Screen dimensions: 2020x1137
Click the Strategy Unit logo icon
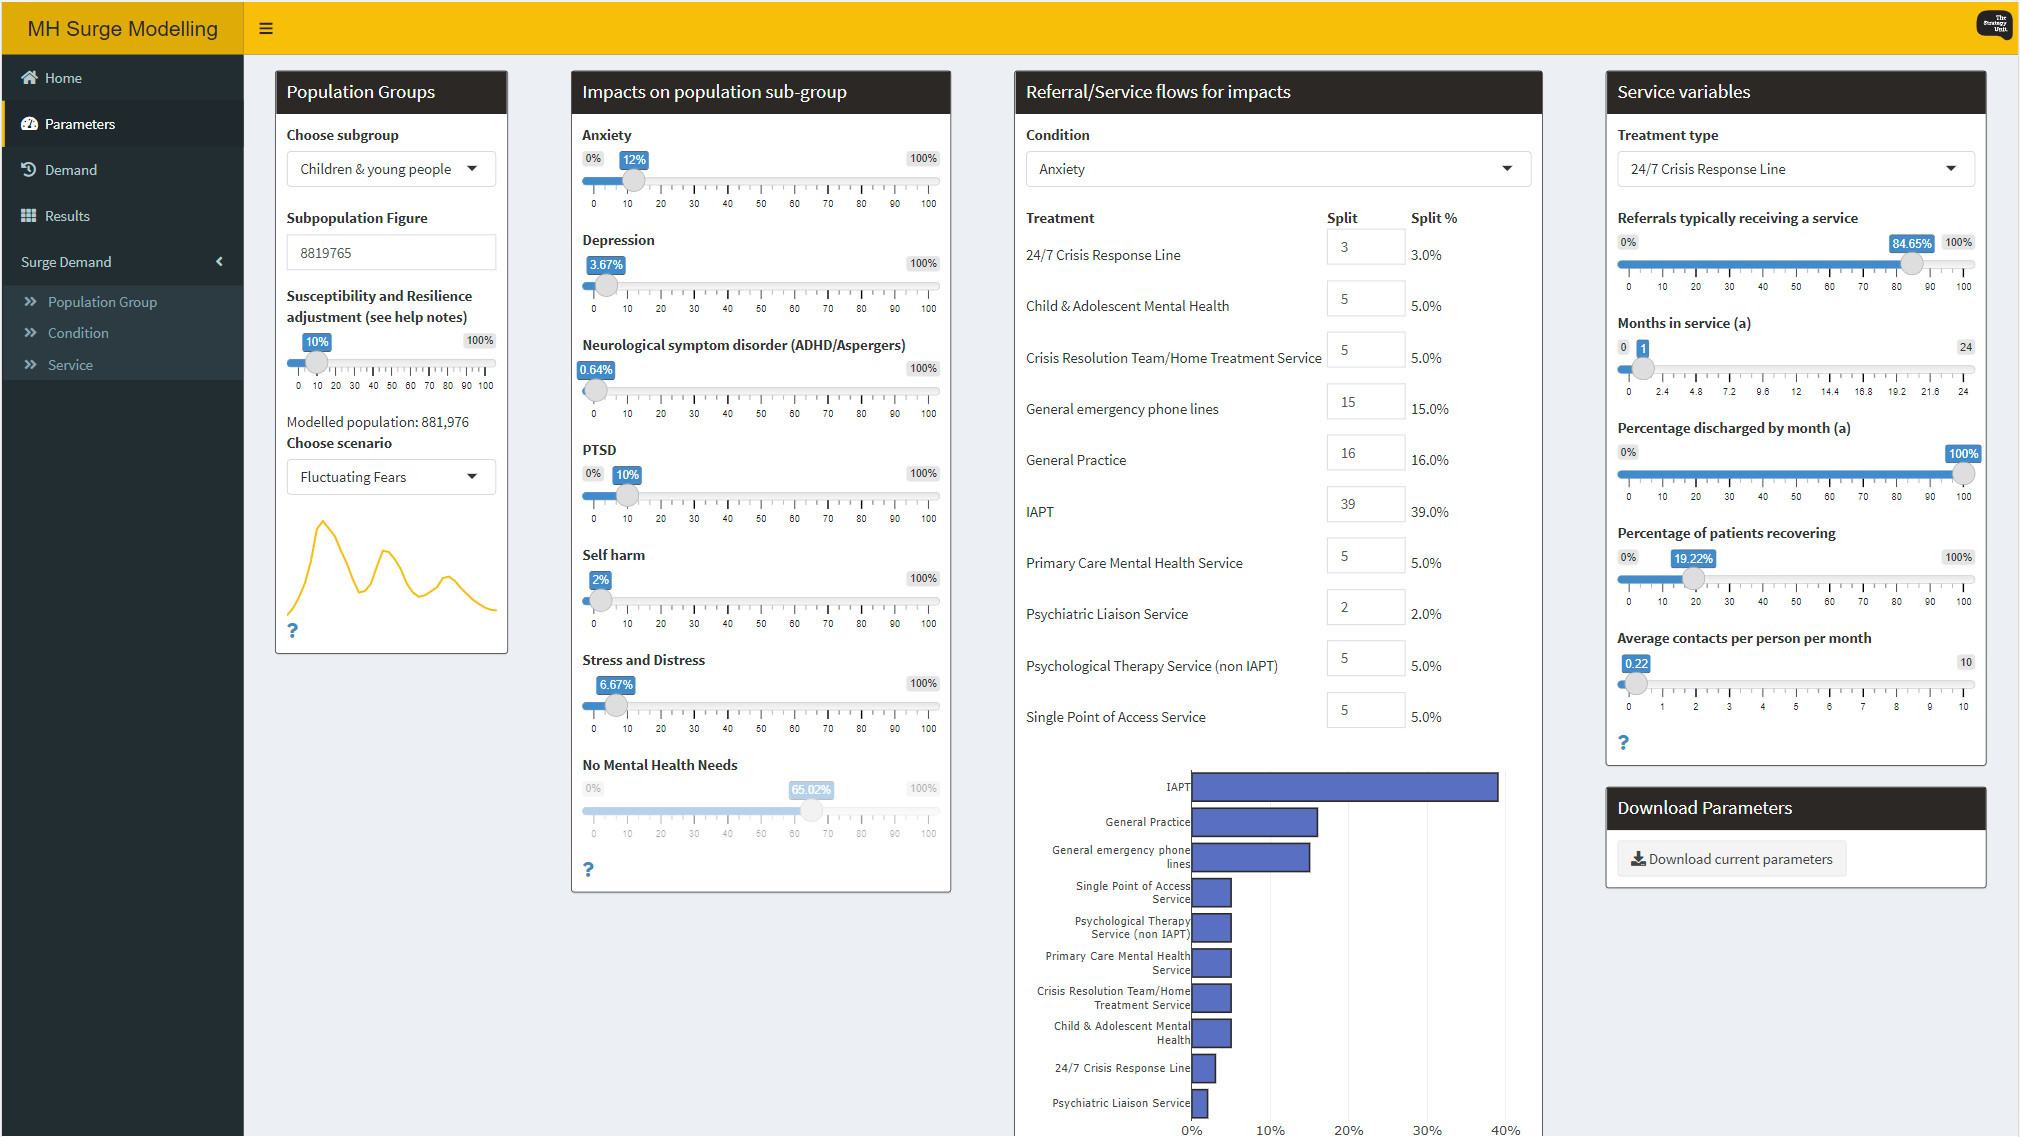click(x=1994, y=25)
